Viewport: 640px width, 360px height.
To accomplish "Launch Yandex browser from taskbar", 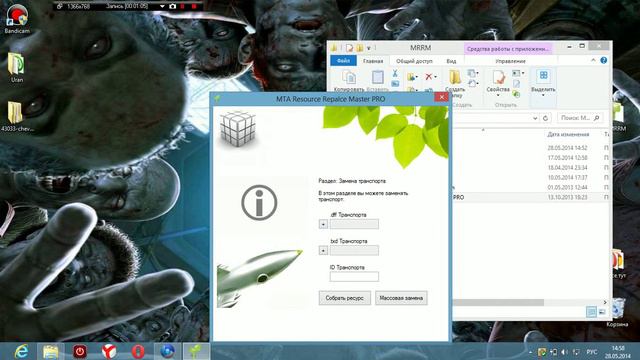I will (x=109, y=351).
